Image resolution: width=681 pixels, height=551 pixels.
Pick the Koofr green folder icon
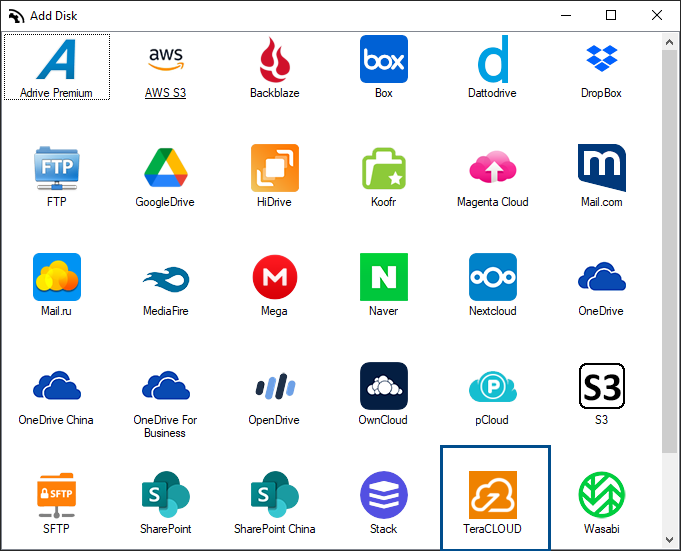(x=384, y=168)
